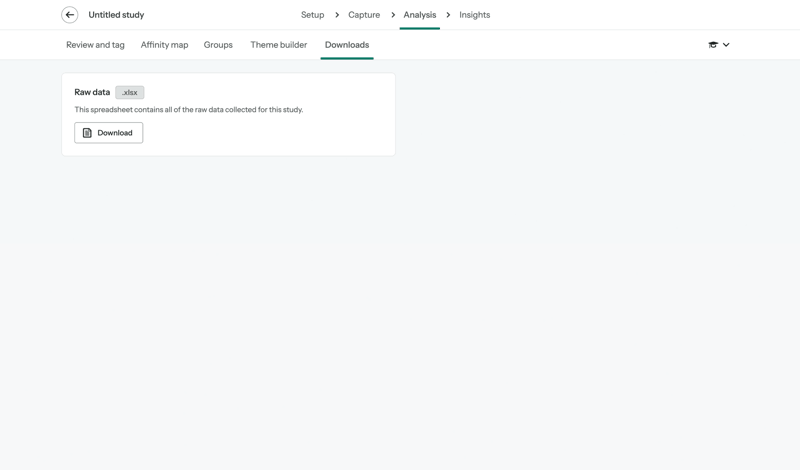
Task: Download the raw data spreadsheet
Action: click(109, 133)
